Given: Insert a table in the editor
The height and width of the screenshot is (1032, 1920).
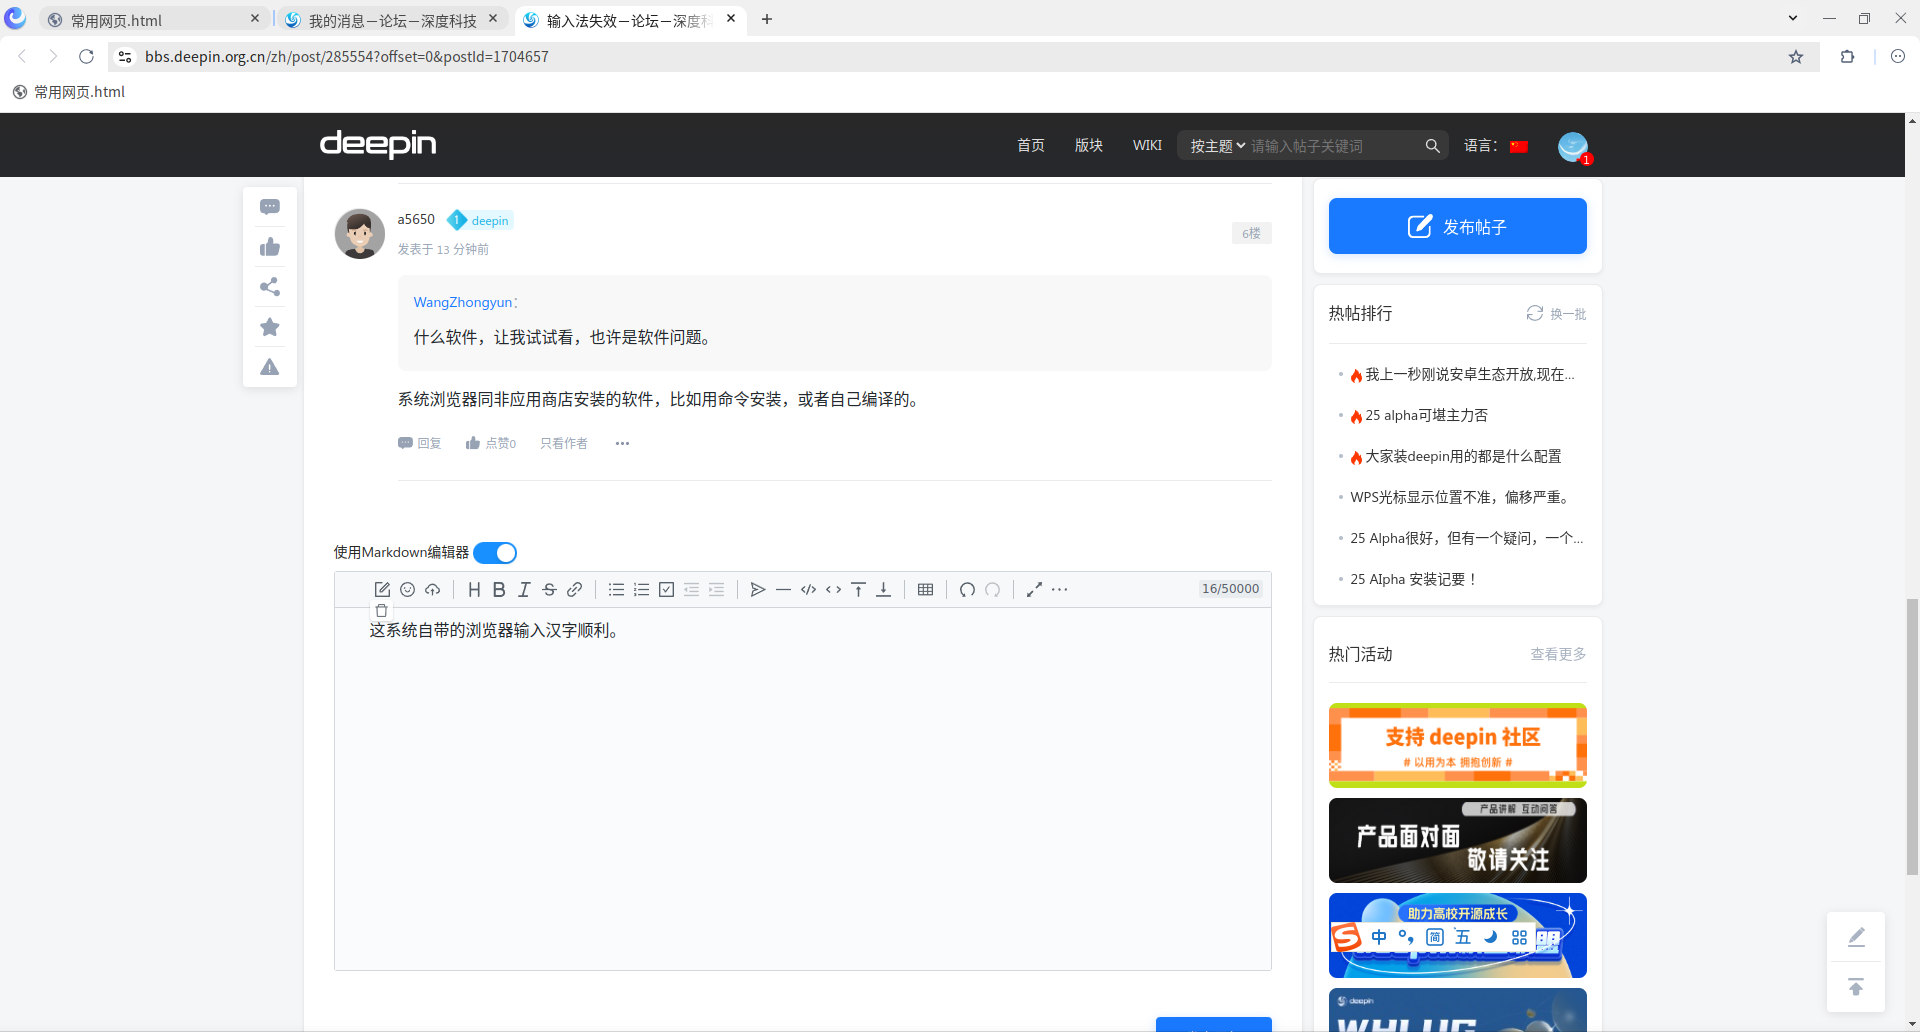Looking at the screenshot, I should 925,590.
